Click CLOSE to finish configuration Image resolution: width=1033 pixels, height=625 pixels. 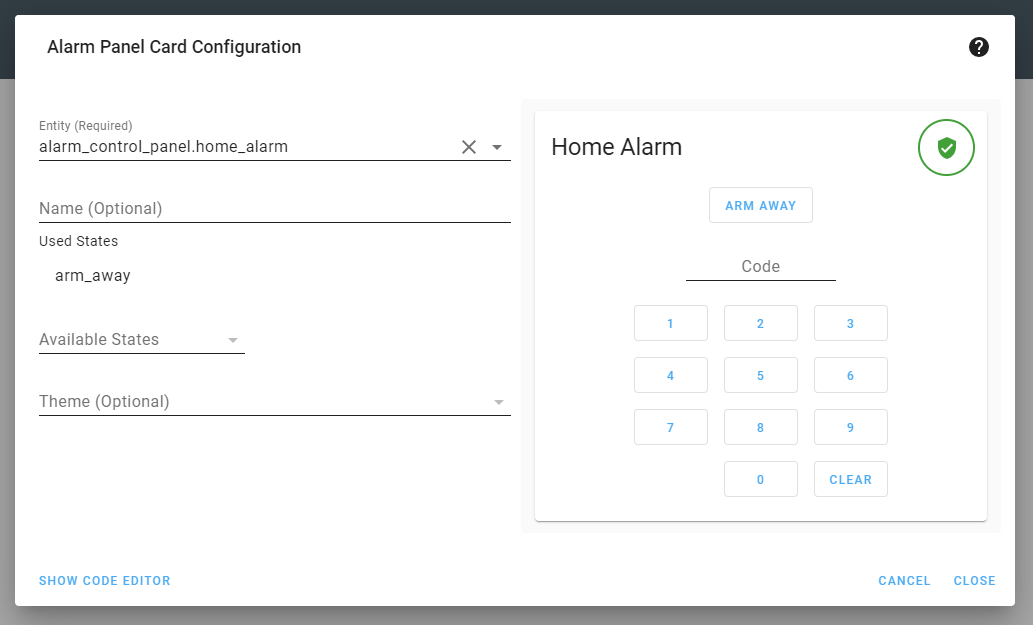coord(974,580)
